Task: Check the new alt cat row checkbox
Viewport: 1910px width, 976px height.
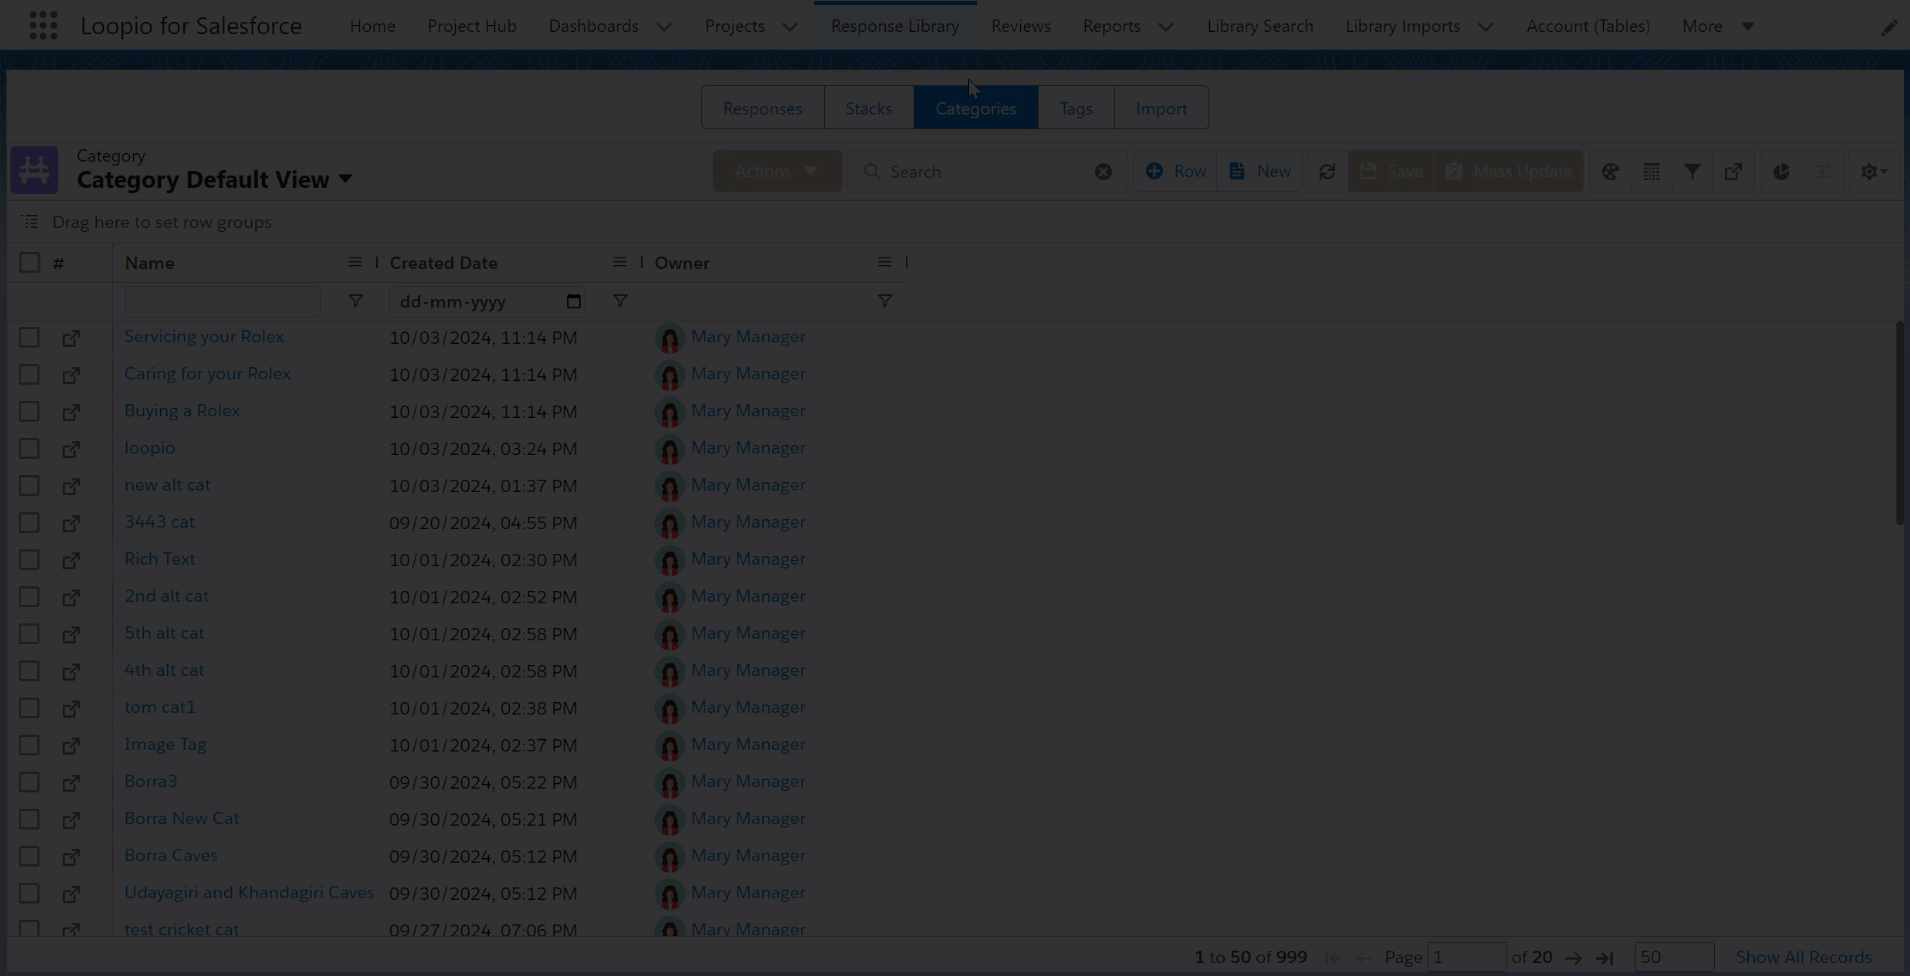Action: click(29, 485)
